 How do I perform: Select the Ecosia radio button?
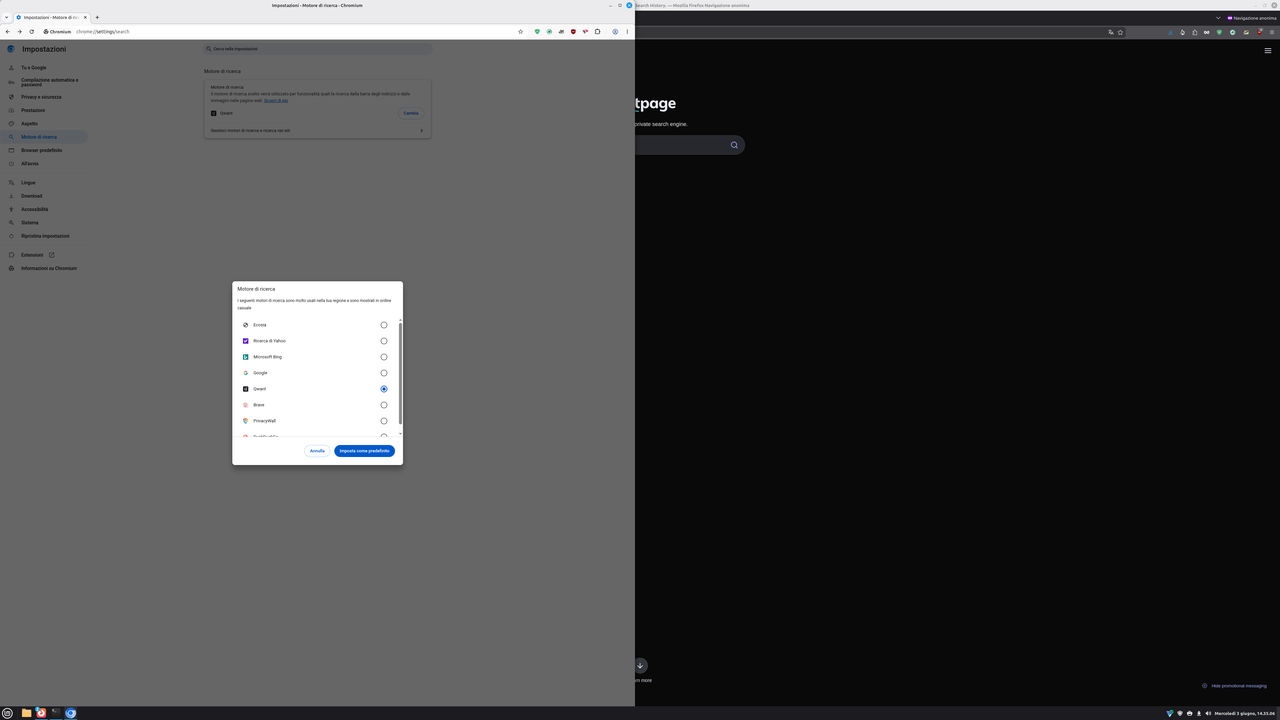coord(384,325)
